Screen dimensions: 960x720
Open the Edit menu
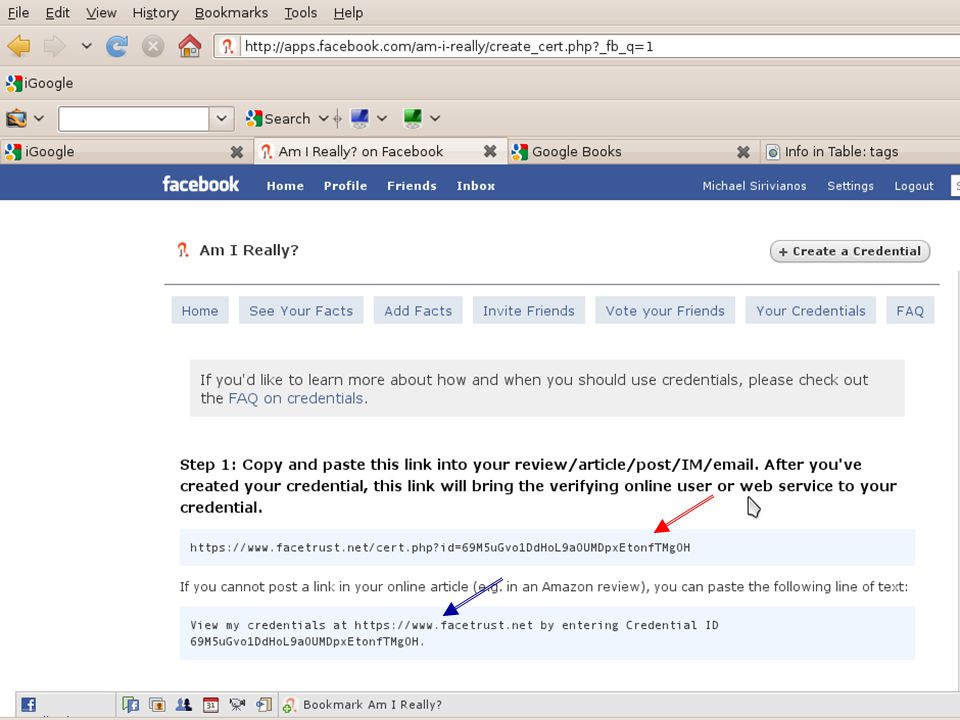click(58, 13)
